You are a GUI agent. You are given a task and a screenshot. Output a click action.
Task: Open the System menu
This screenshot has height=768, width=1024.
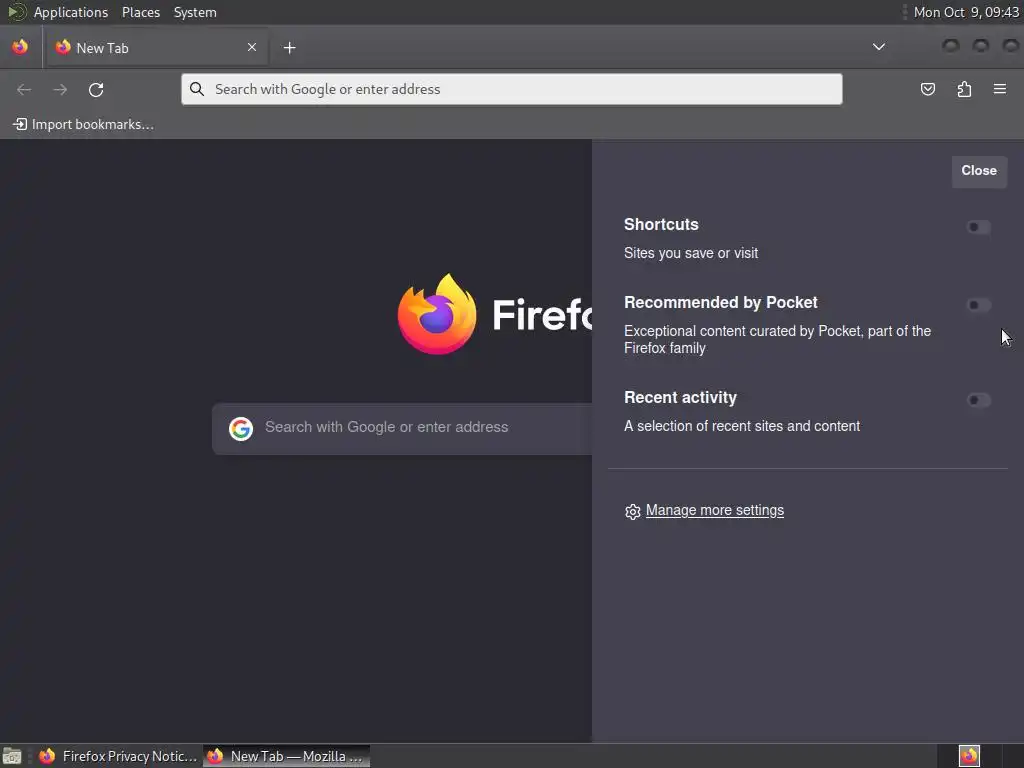tap(195, 12)
